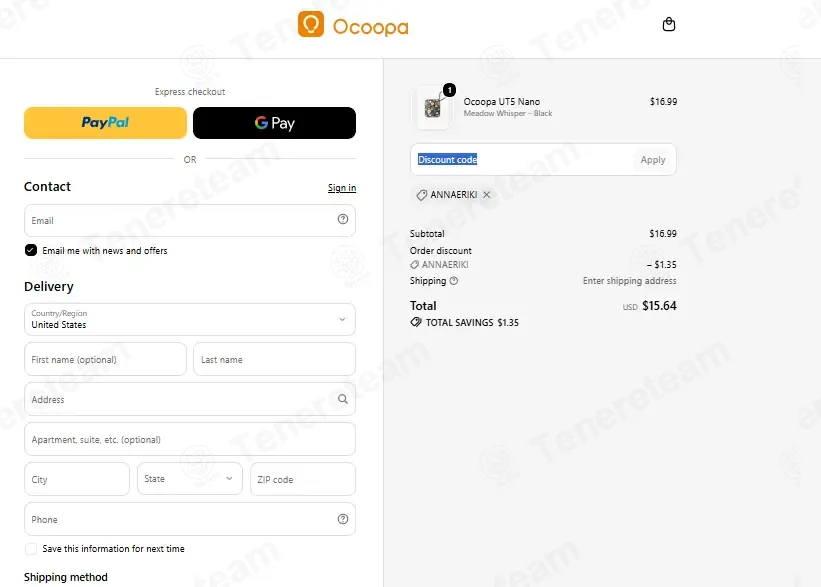Expand the Country/Region dropdown
Viewport: 821px width, 587px height.
[x=190, y=319]
